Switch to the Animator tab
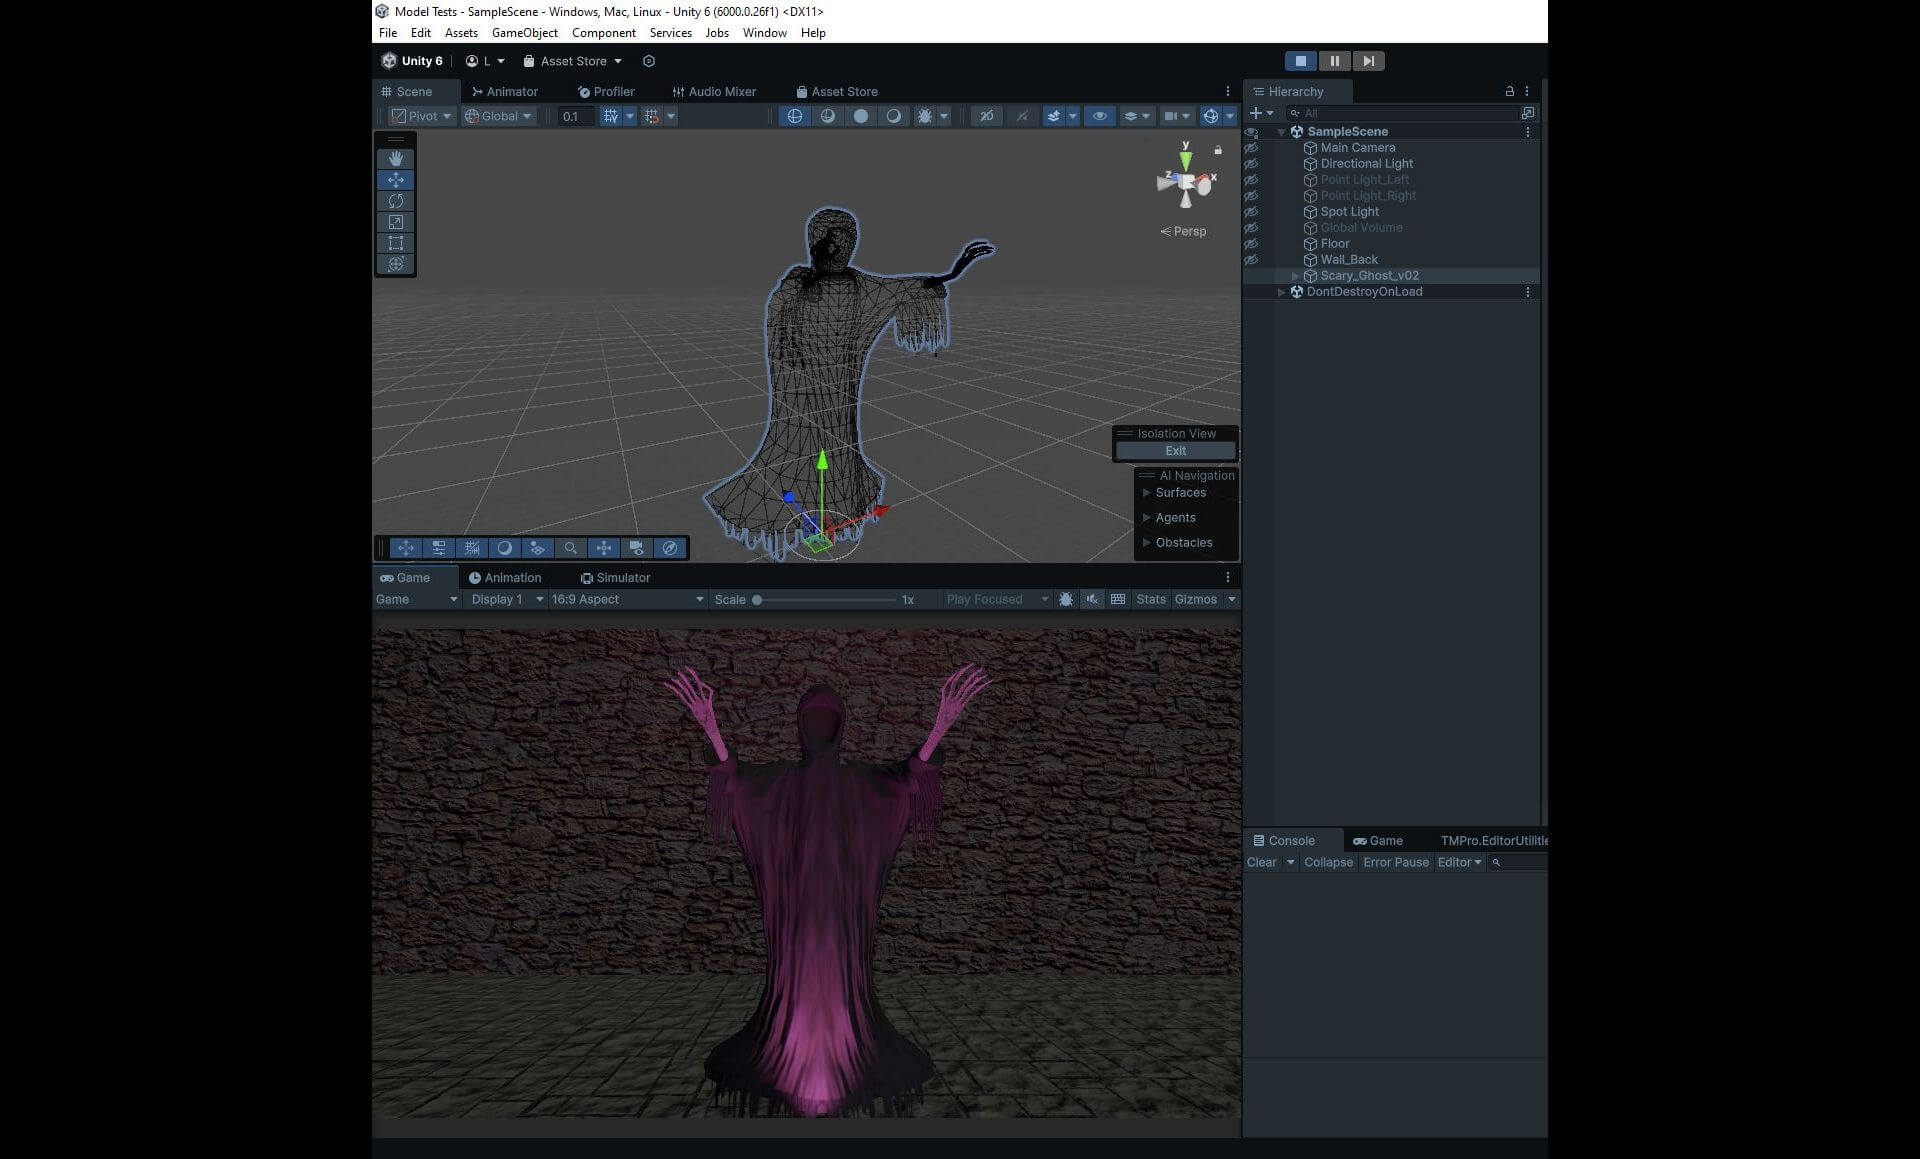Viewport: 1920px width, 1159px height. 505,91
